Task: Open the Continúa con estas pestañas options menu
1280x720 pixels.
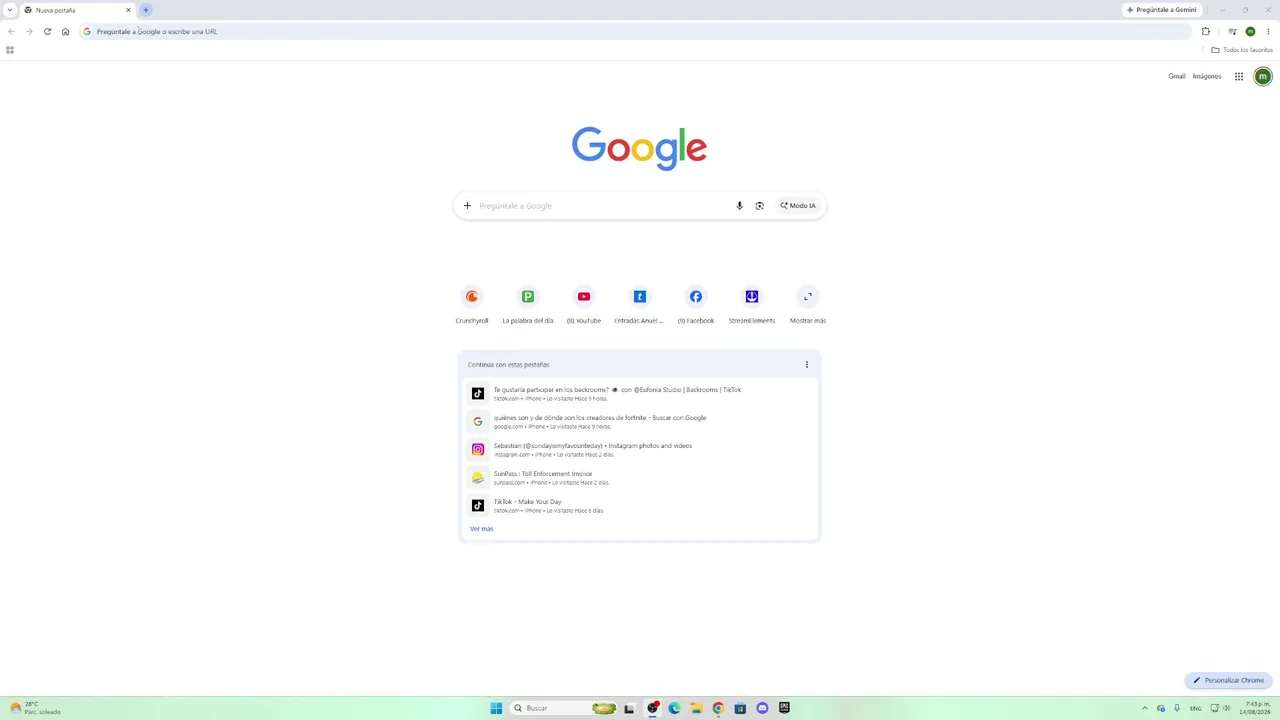Action: tap(807, 365)
